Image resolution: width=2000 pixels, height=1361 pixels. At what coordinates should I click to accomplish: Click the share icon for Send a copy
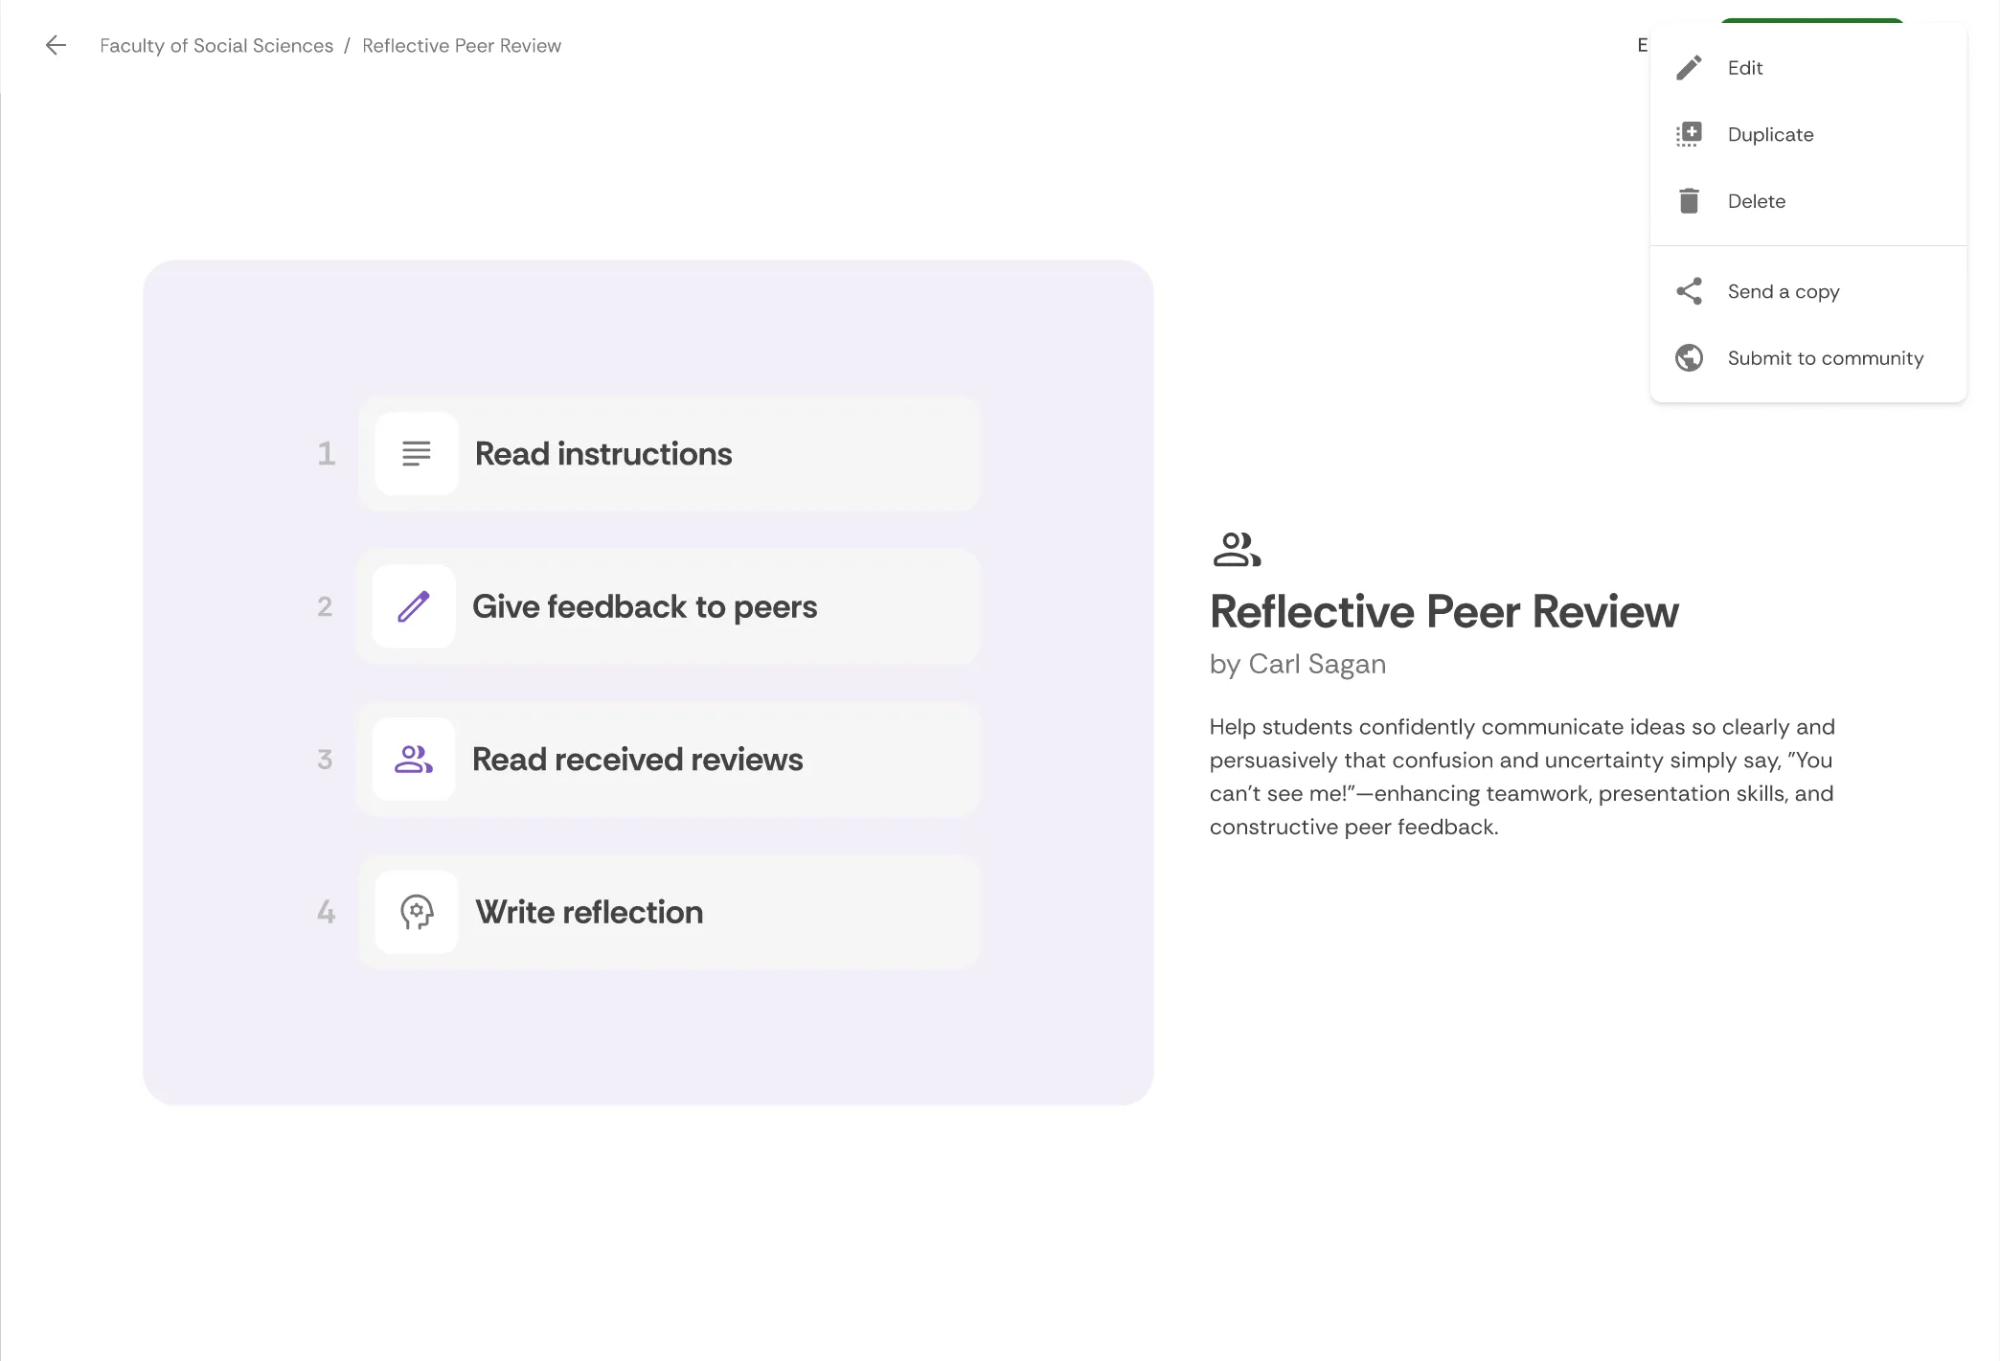pos(1689,291)
